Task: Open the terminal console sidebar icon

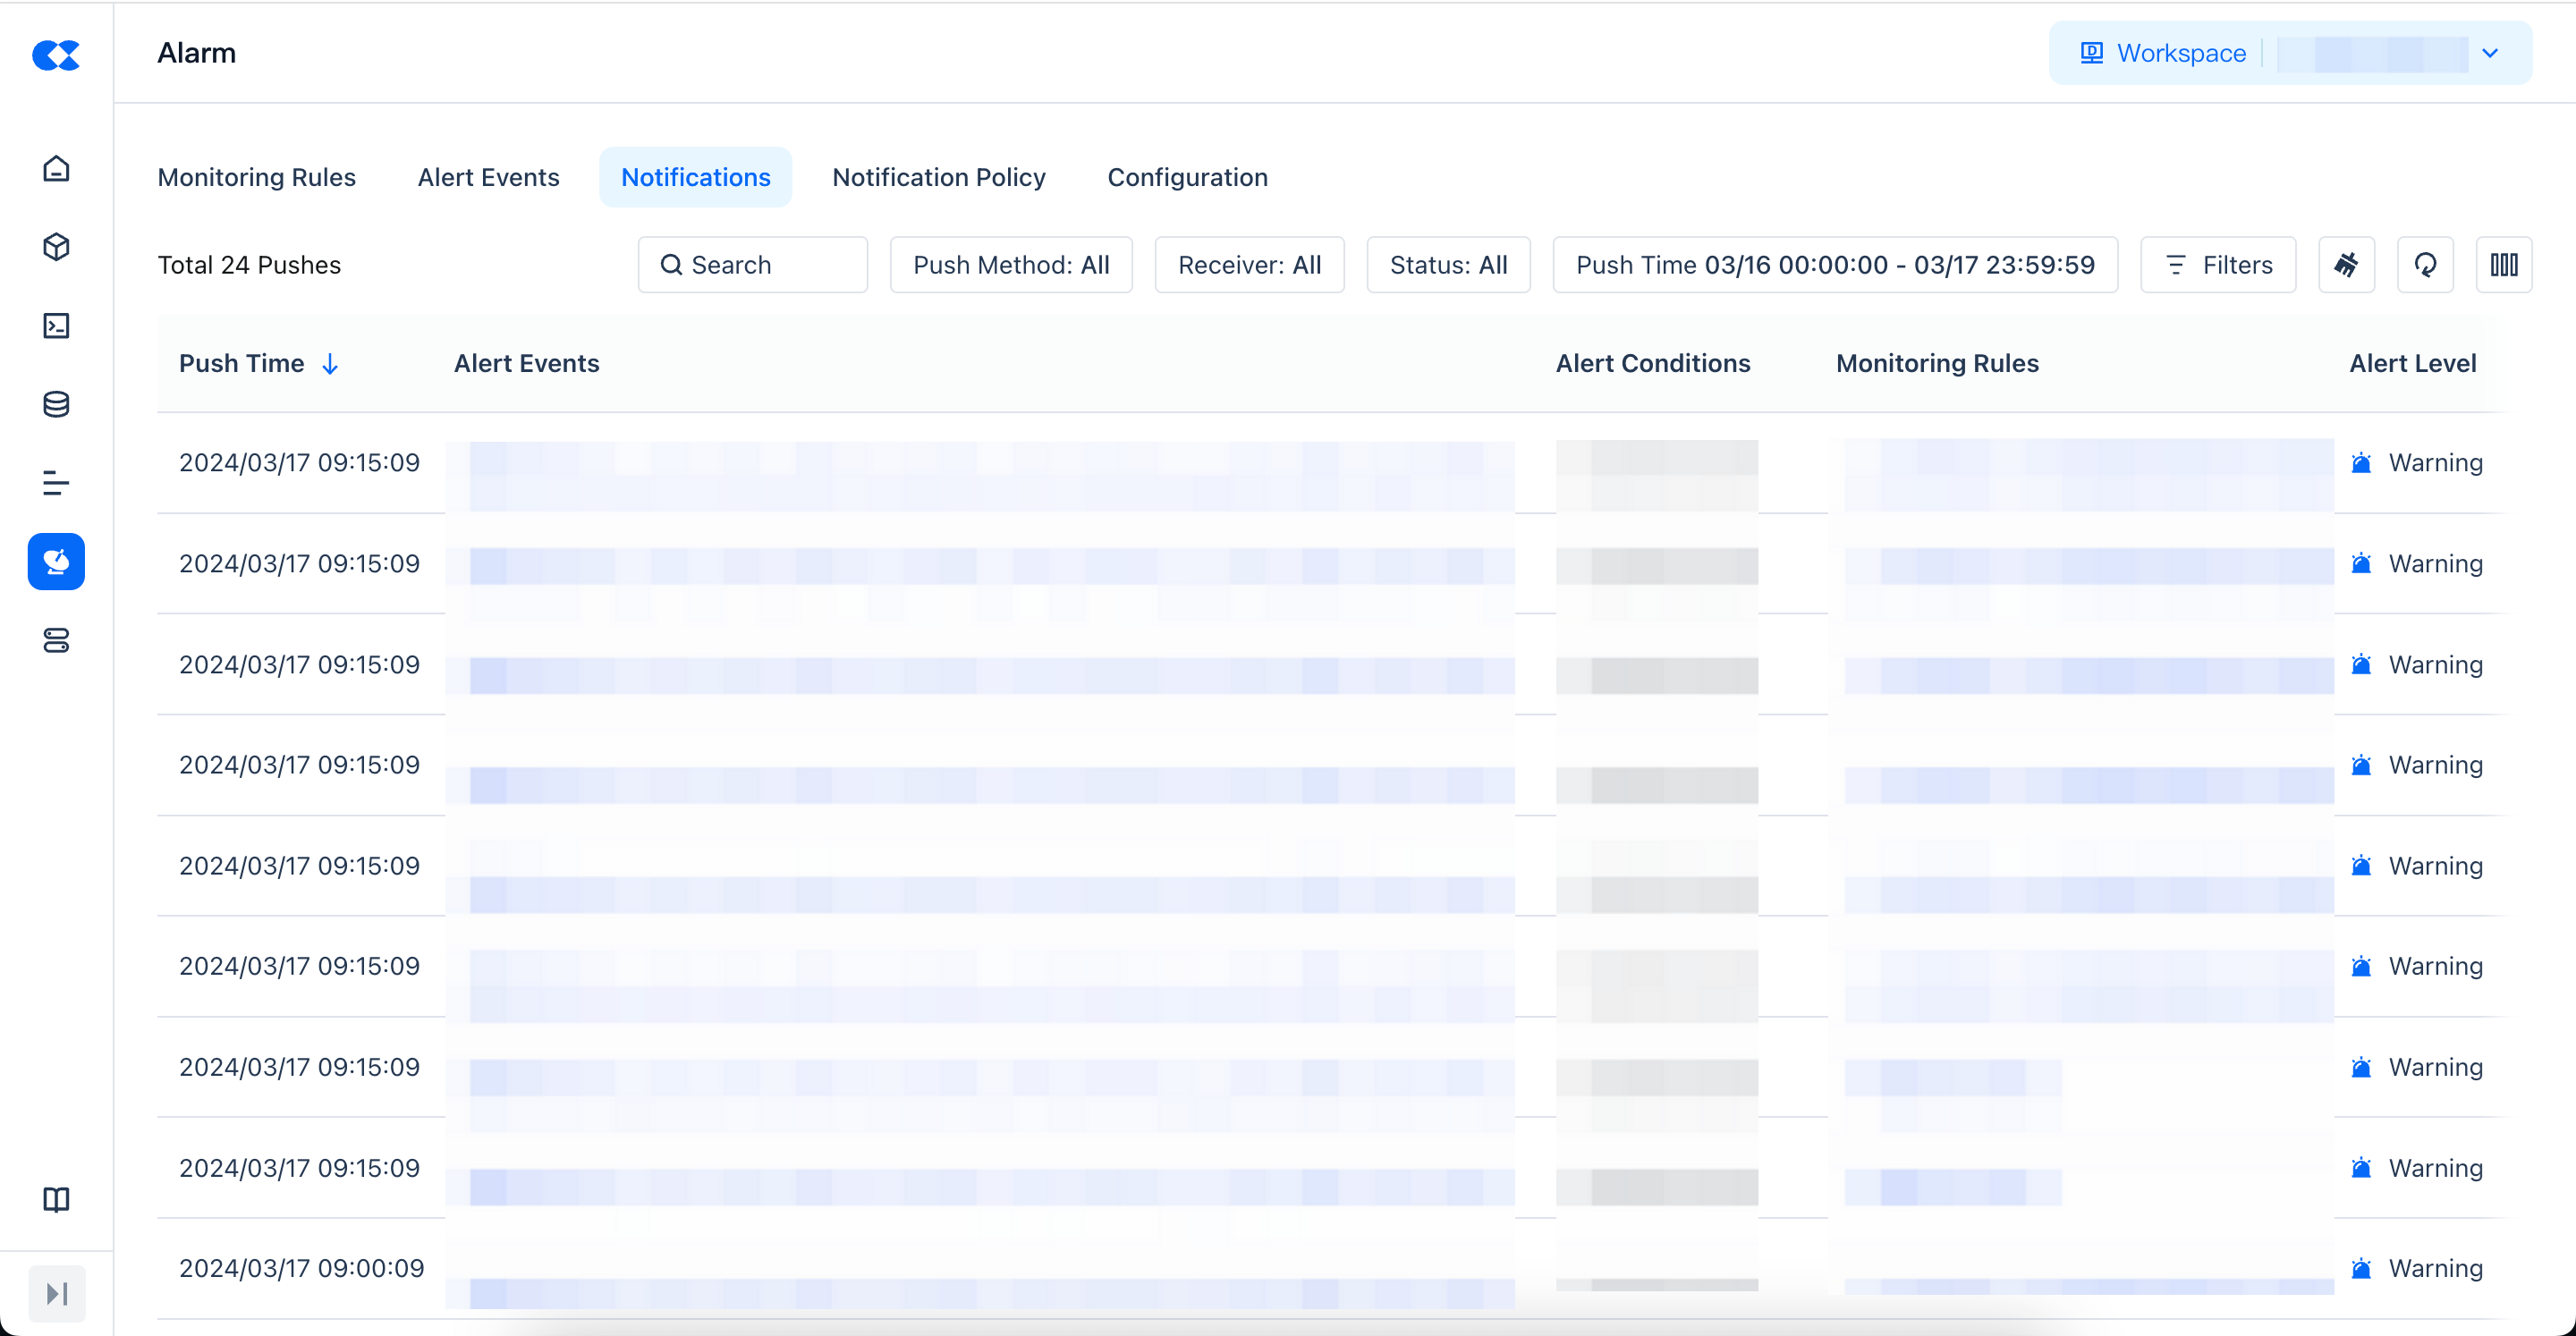Action: click(x=56, y=326)
